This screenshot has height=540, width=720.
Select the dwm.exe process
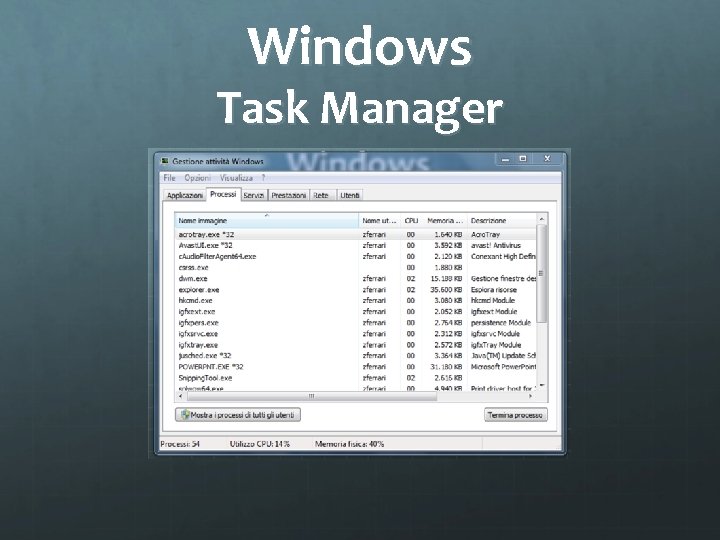click(355, 278)
